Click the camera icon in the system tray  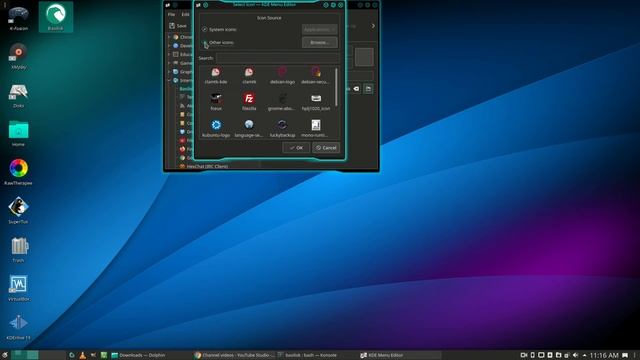[x=524, y=355]
